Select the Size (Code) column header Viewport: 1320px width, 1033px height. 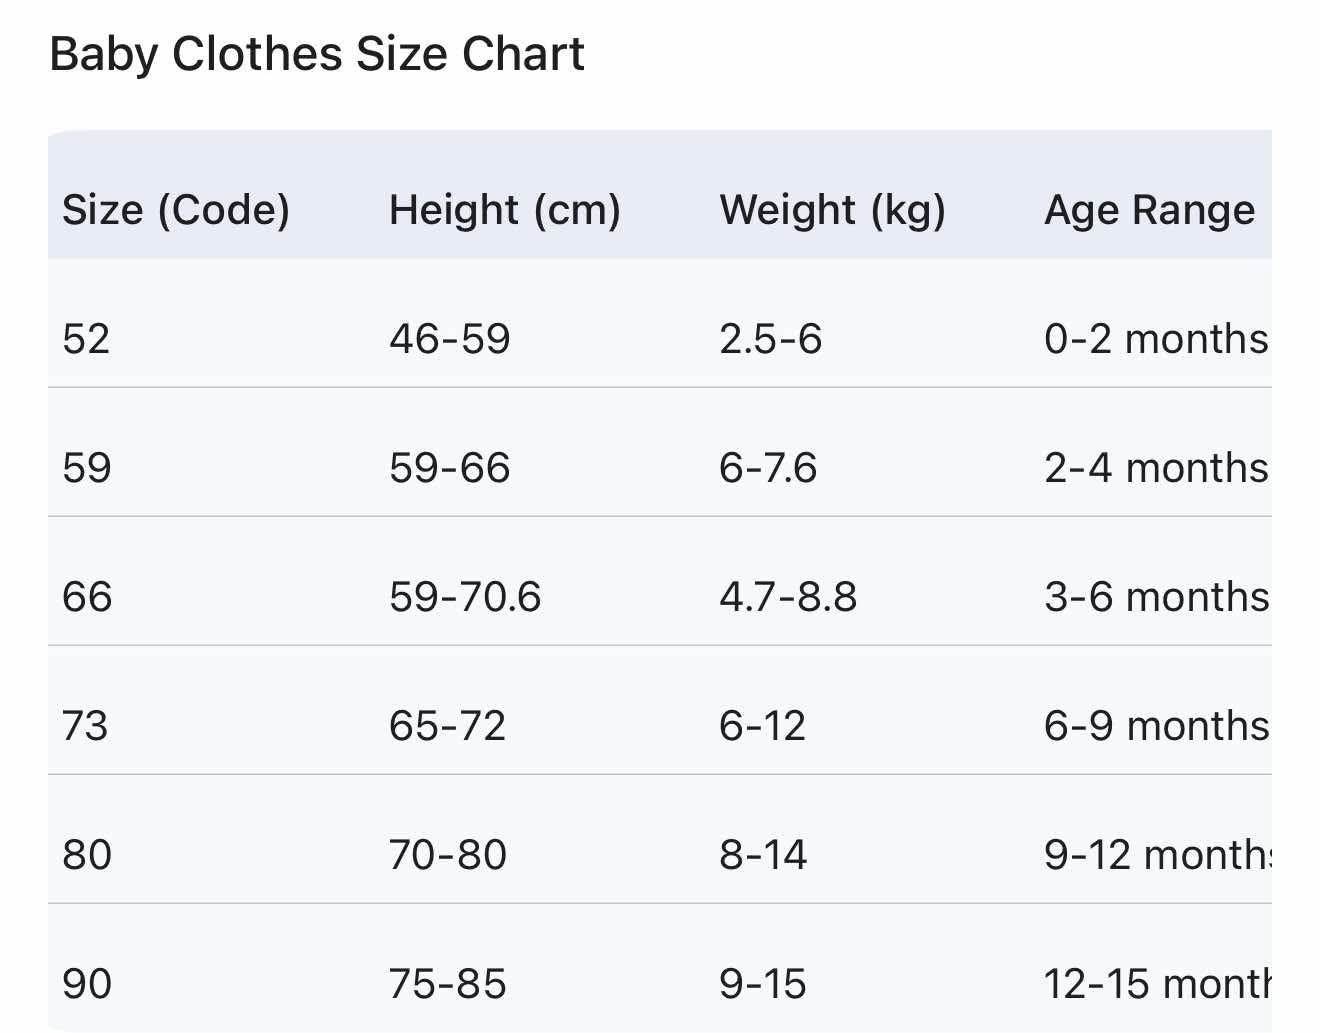pyautogui.click(x=176, y=210)
